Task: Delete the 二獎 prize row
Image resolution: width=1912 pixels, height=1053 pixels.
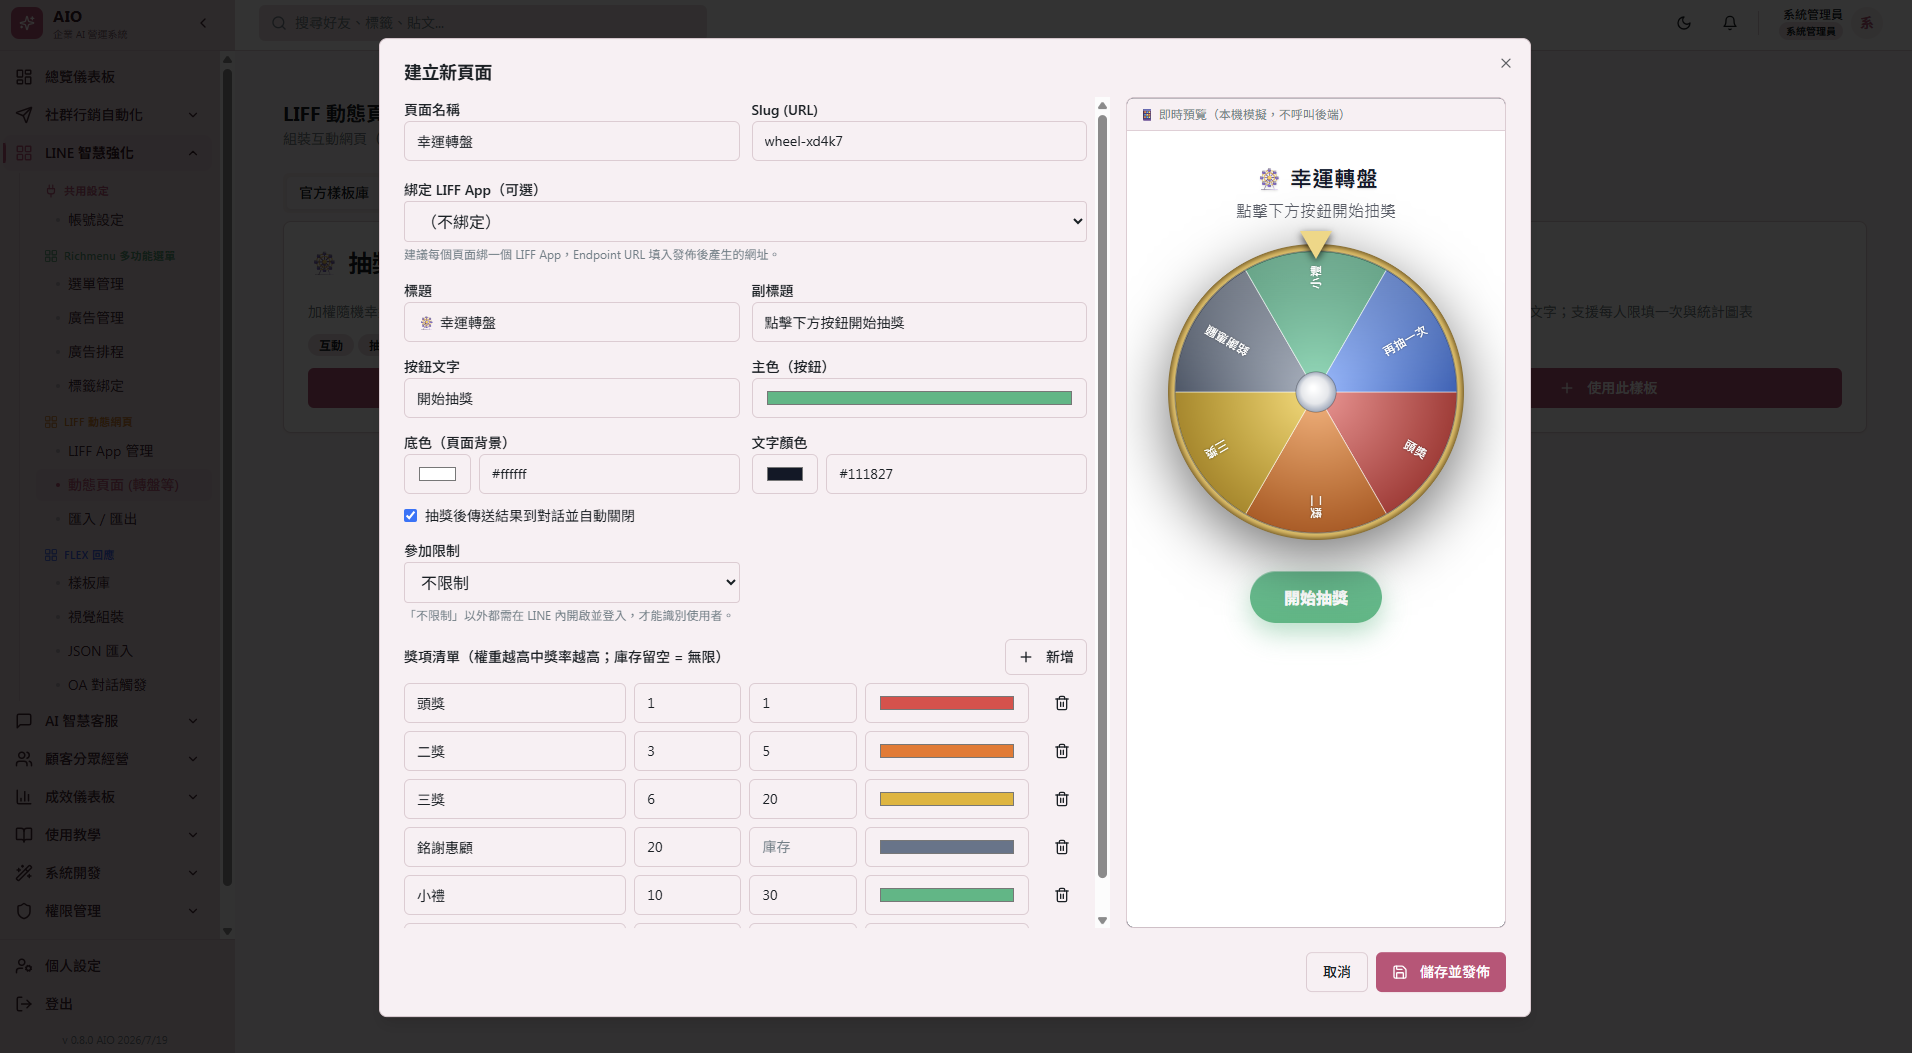Action: pyautogui.click(x=1062, y=751)
